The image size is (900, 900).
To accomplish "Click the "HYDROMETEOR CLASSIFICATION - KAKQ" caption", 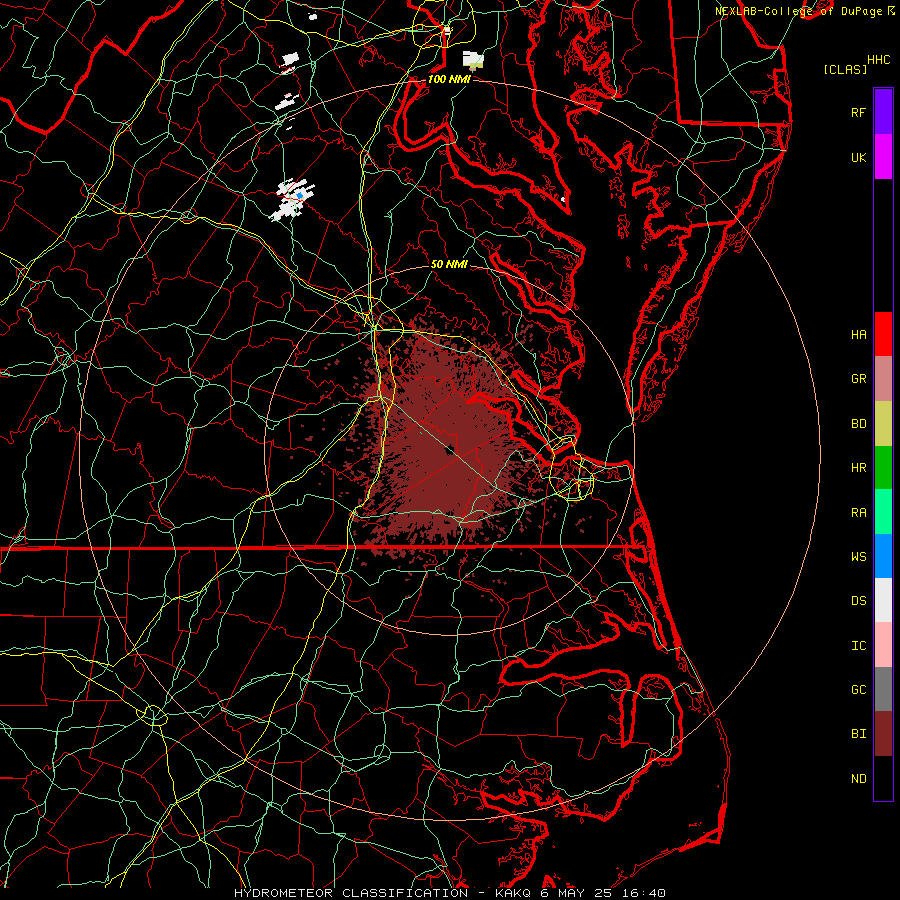I will [x=382, y=893].
